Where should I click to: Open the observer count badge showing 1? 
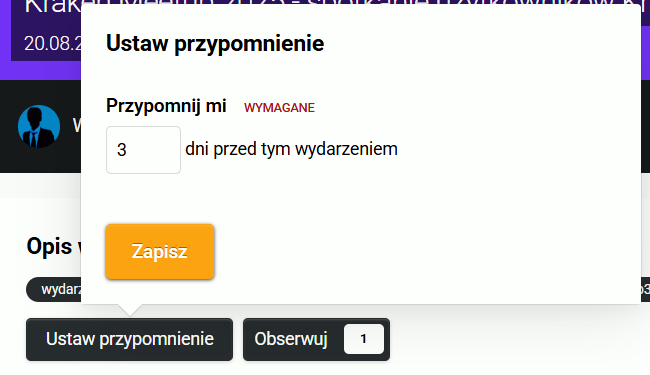pyautogui.click(x=364, y=339)
